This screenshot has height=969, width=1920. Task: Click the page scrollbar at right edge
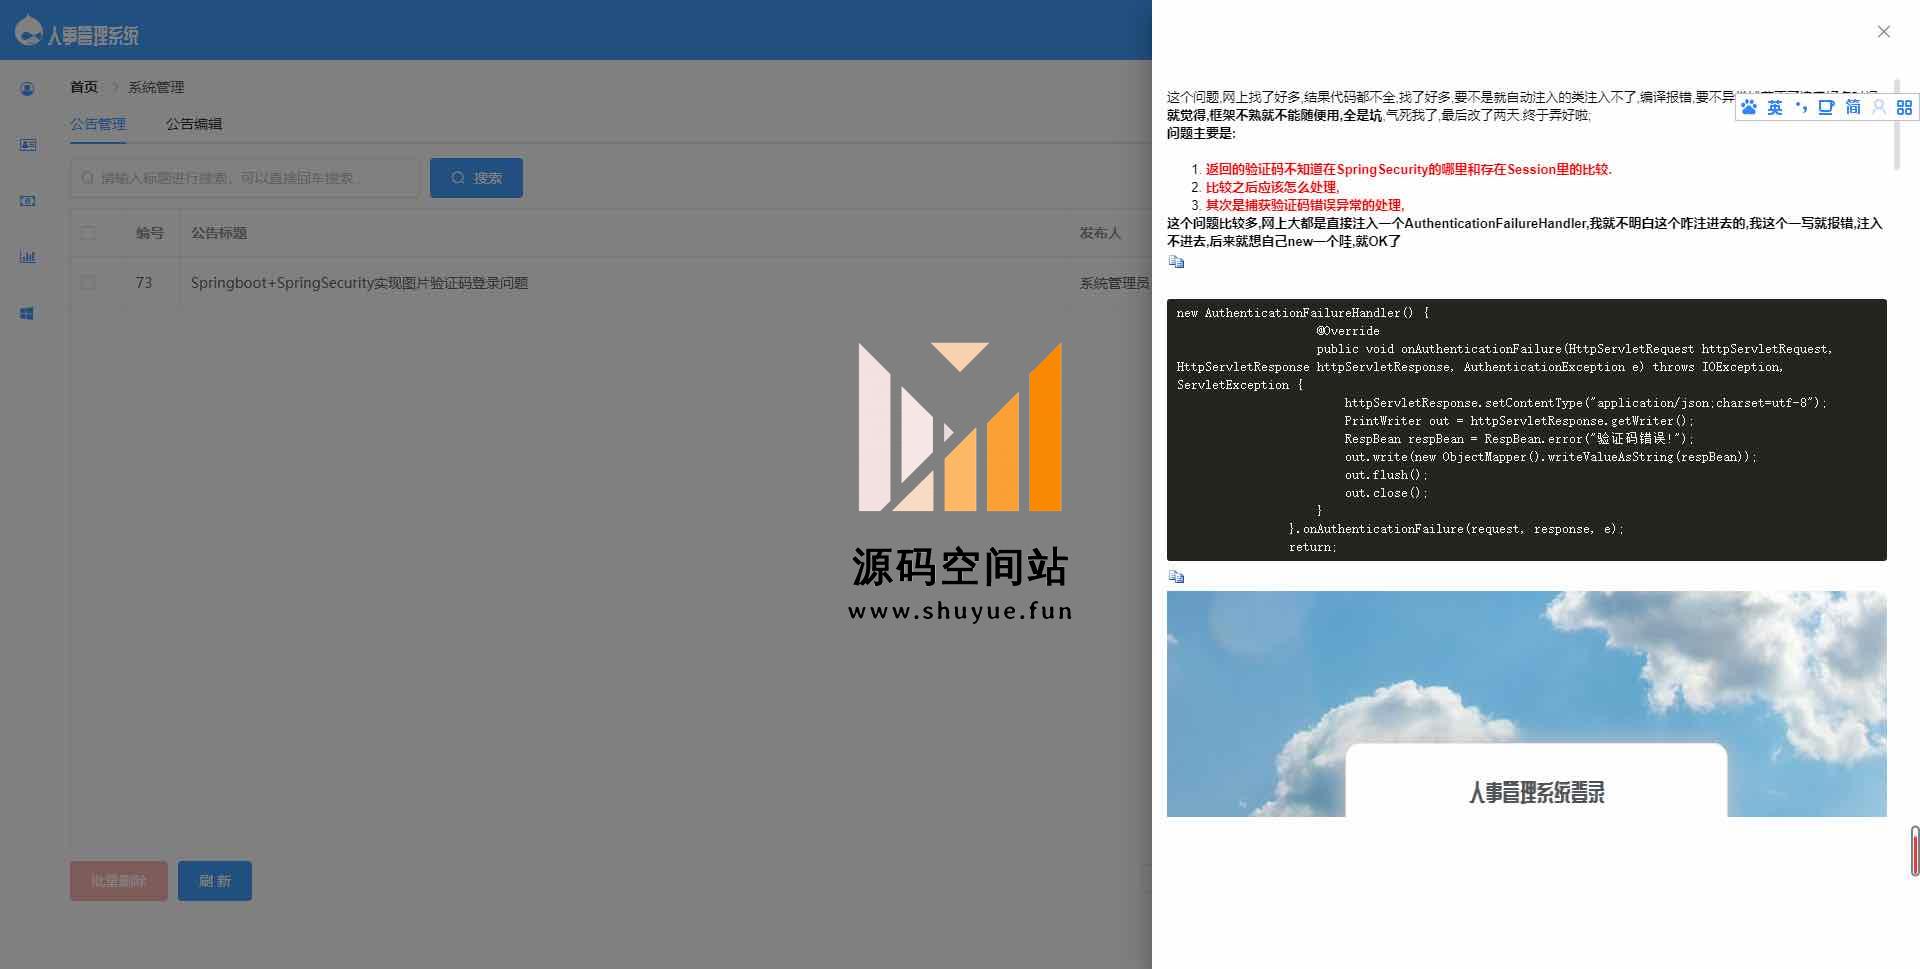(1915, 851)
